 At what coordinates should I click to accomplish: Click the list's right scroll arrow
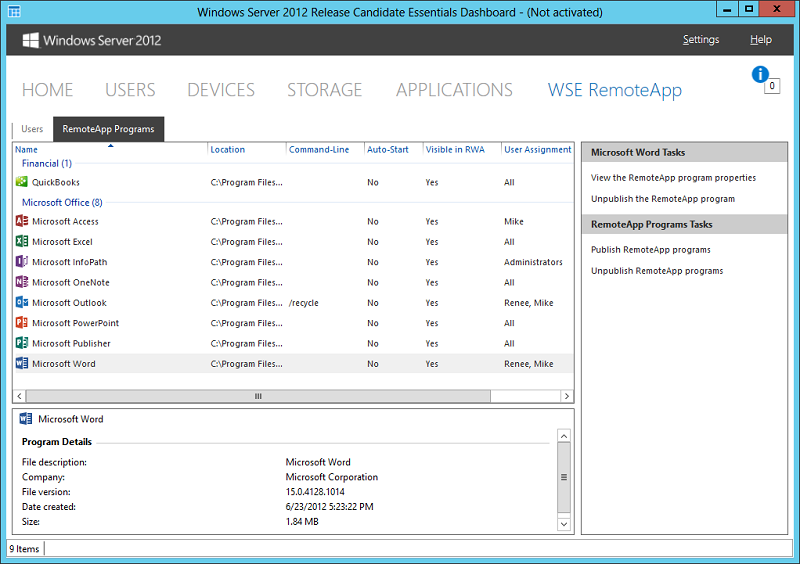pos(567,396)
